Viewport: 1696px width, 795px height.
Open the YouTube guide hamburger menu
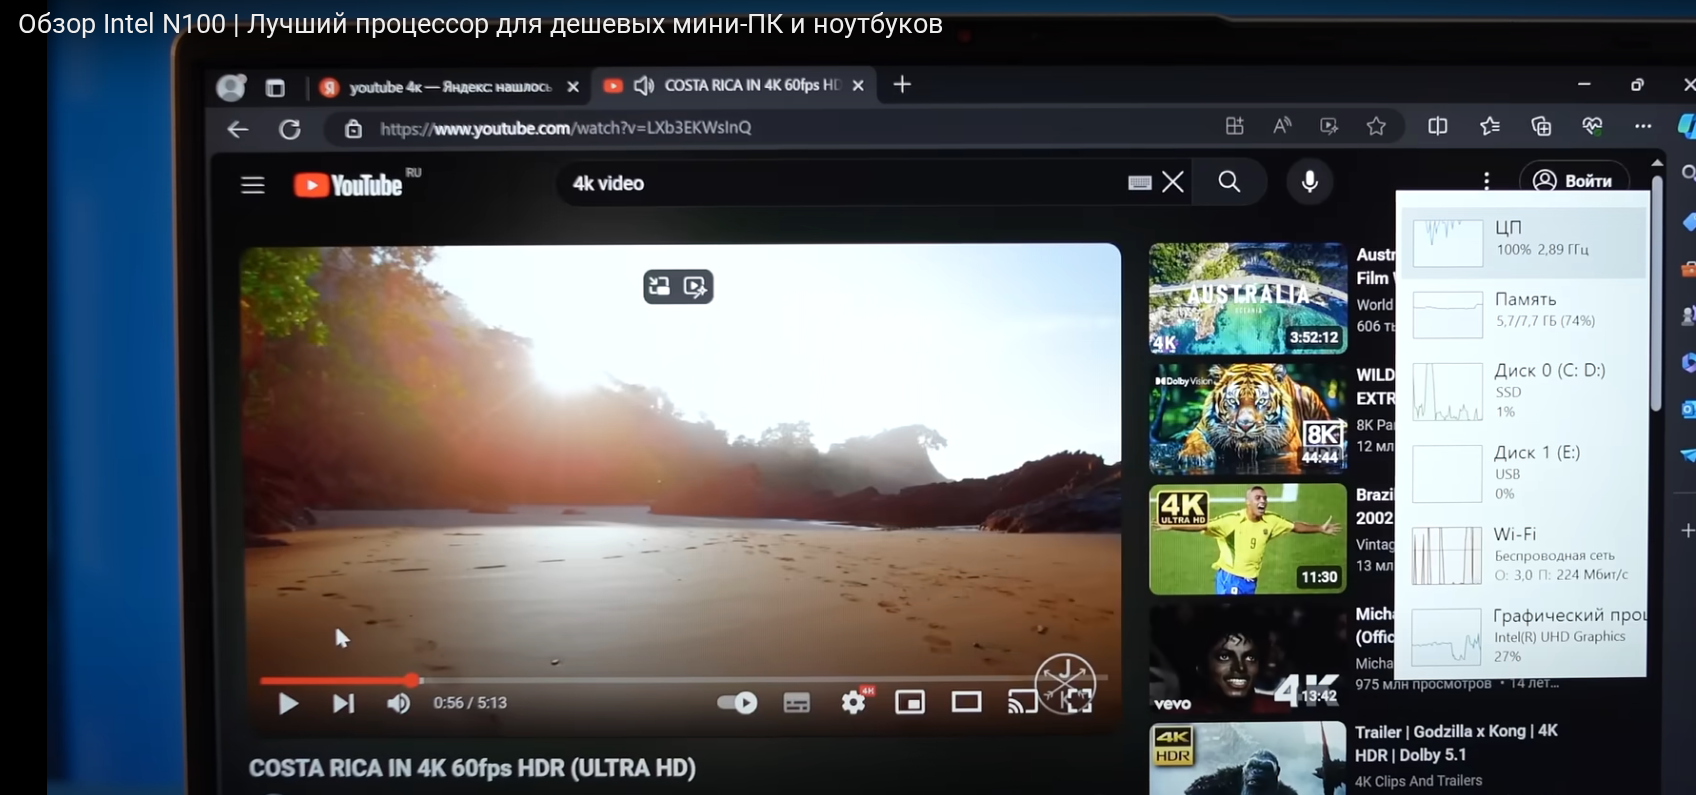pyautogui.click(x=253, y=185)
